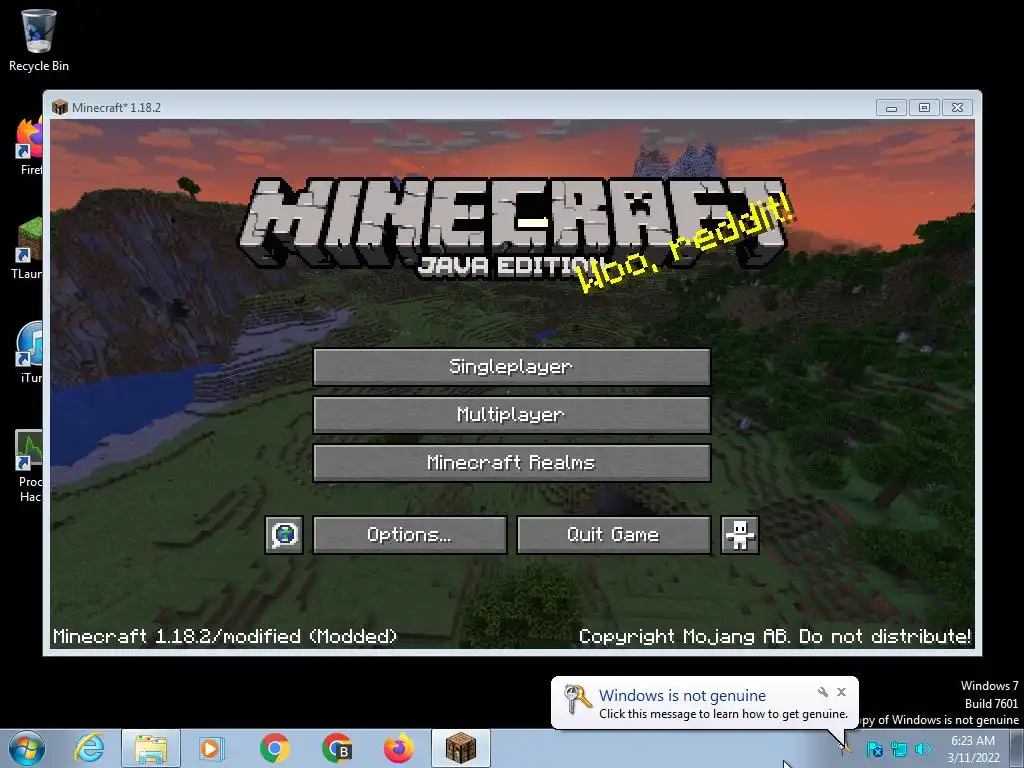
Task: Open the Recycle Bin desktop icon
Action: [39, 40]
